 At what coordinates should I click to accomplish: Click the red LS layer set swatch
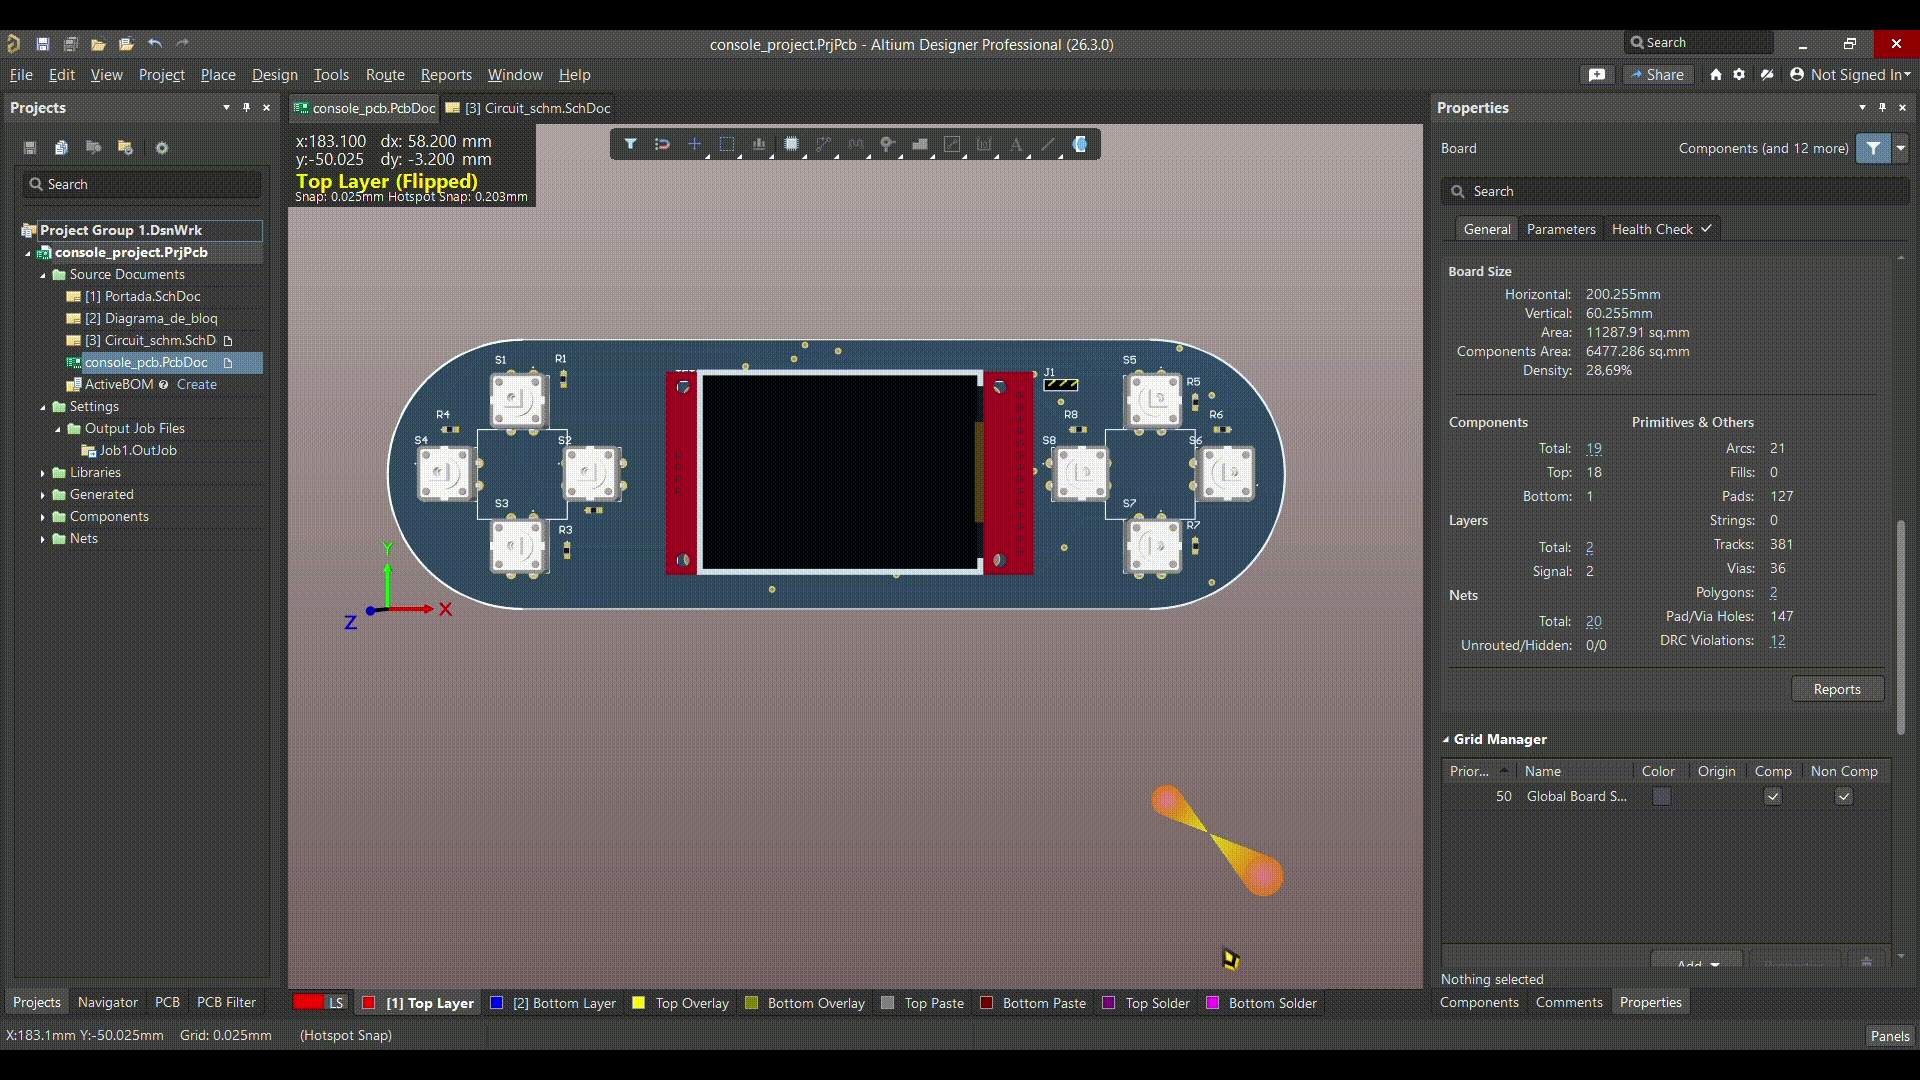[308, 1003]
